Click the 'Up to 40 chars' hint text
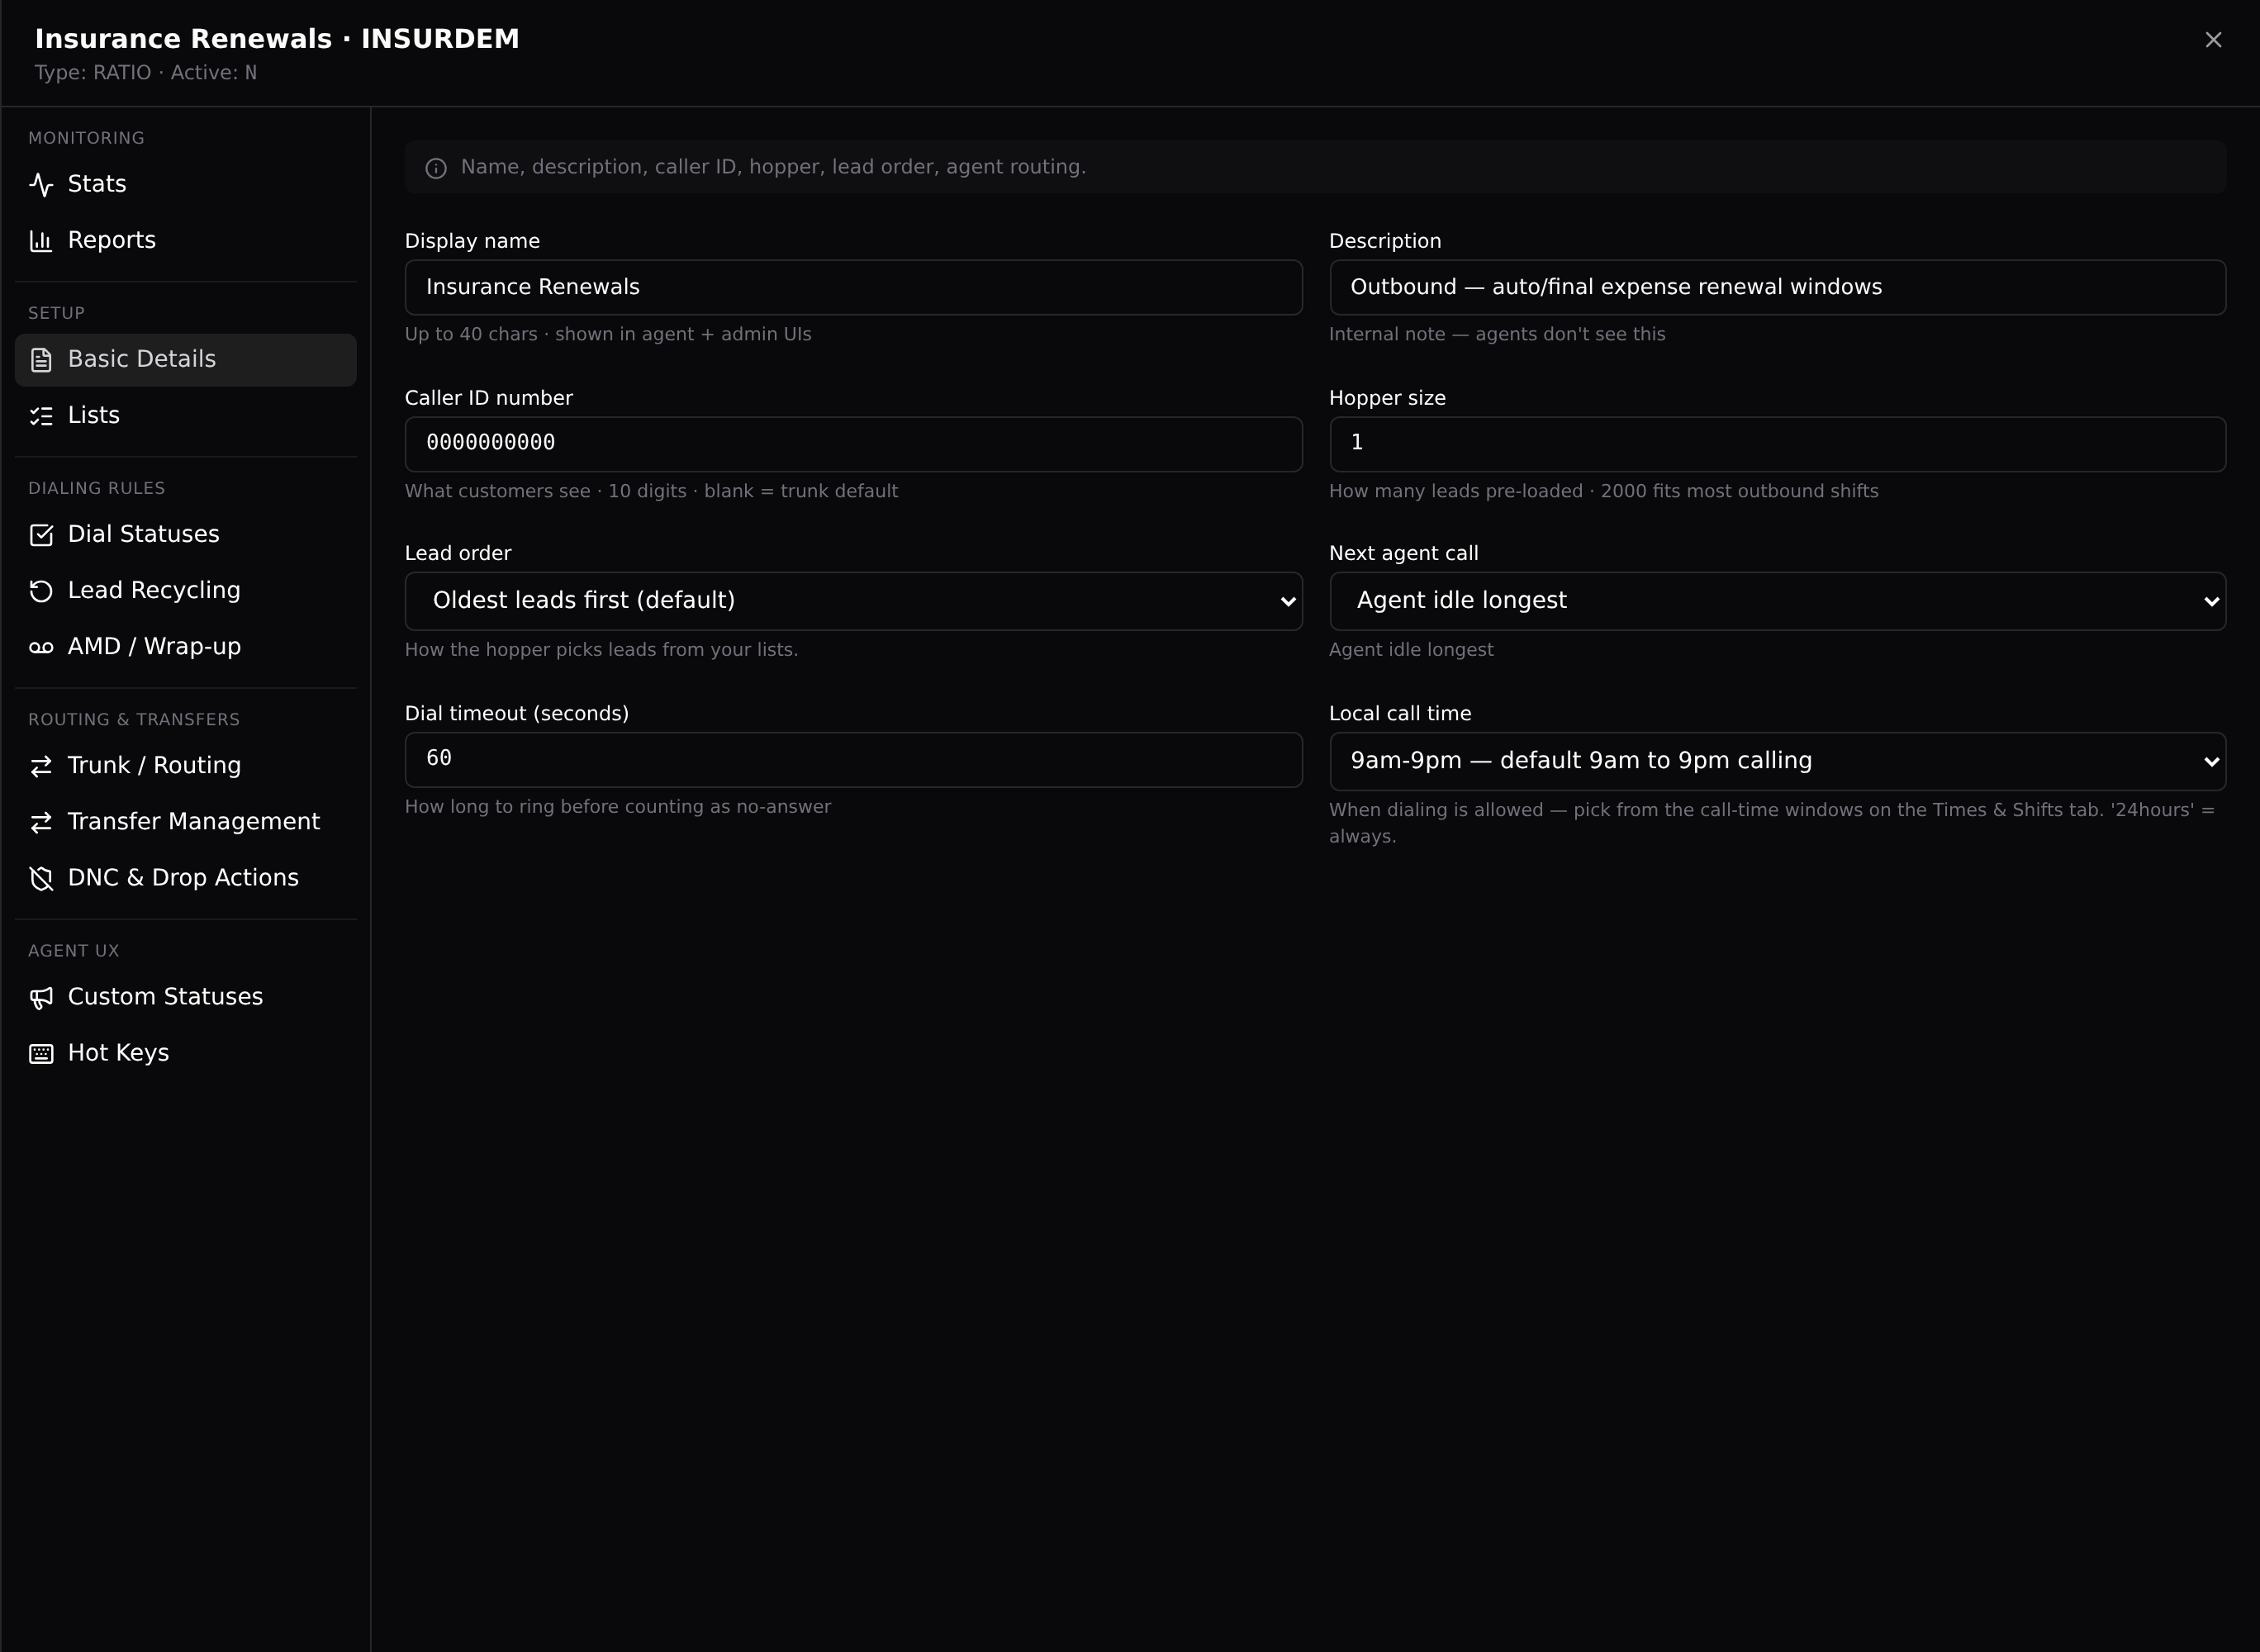Screen dimensions: 2260x1652 (x=608, y=334)
